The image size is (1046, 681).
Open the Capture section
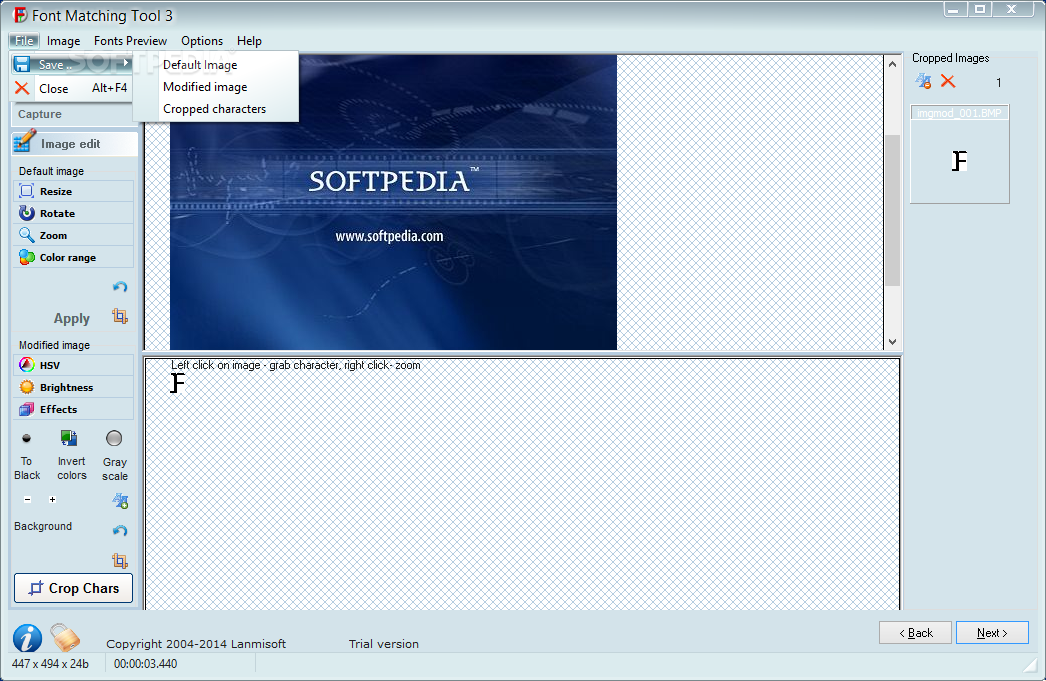click(74, 114)
